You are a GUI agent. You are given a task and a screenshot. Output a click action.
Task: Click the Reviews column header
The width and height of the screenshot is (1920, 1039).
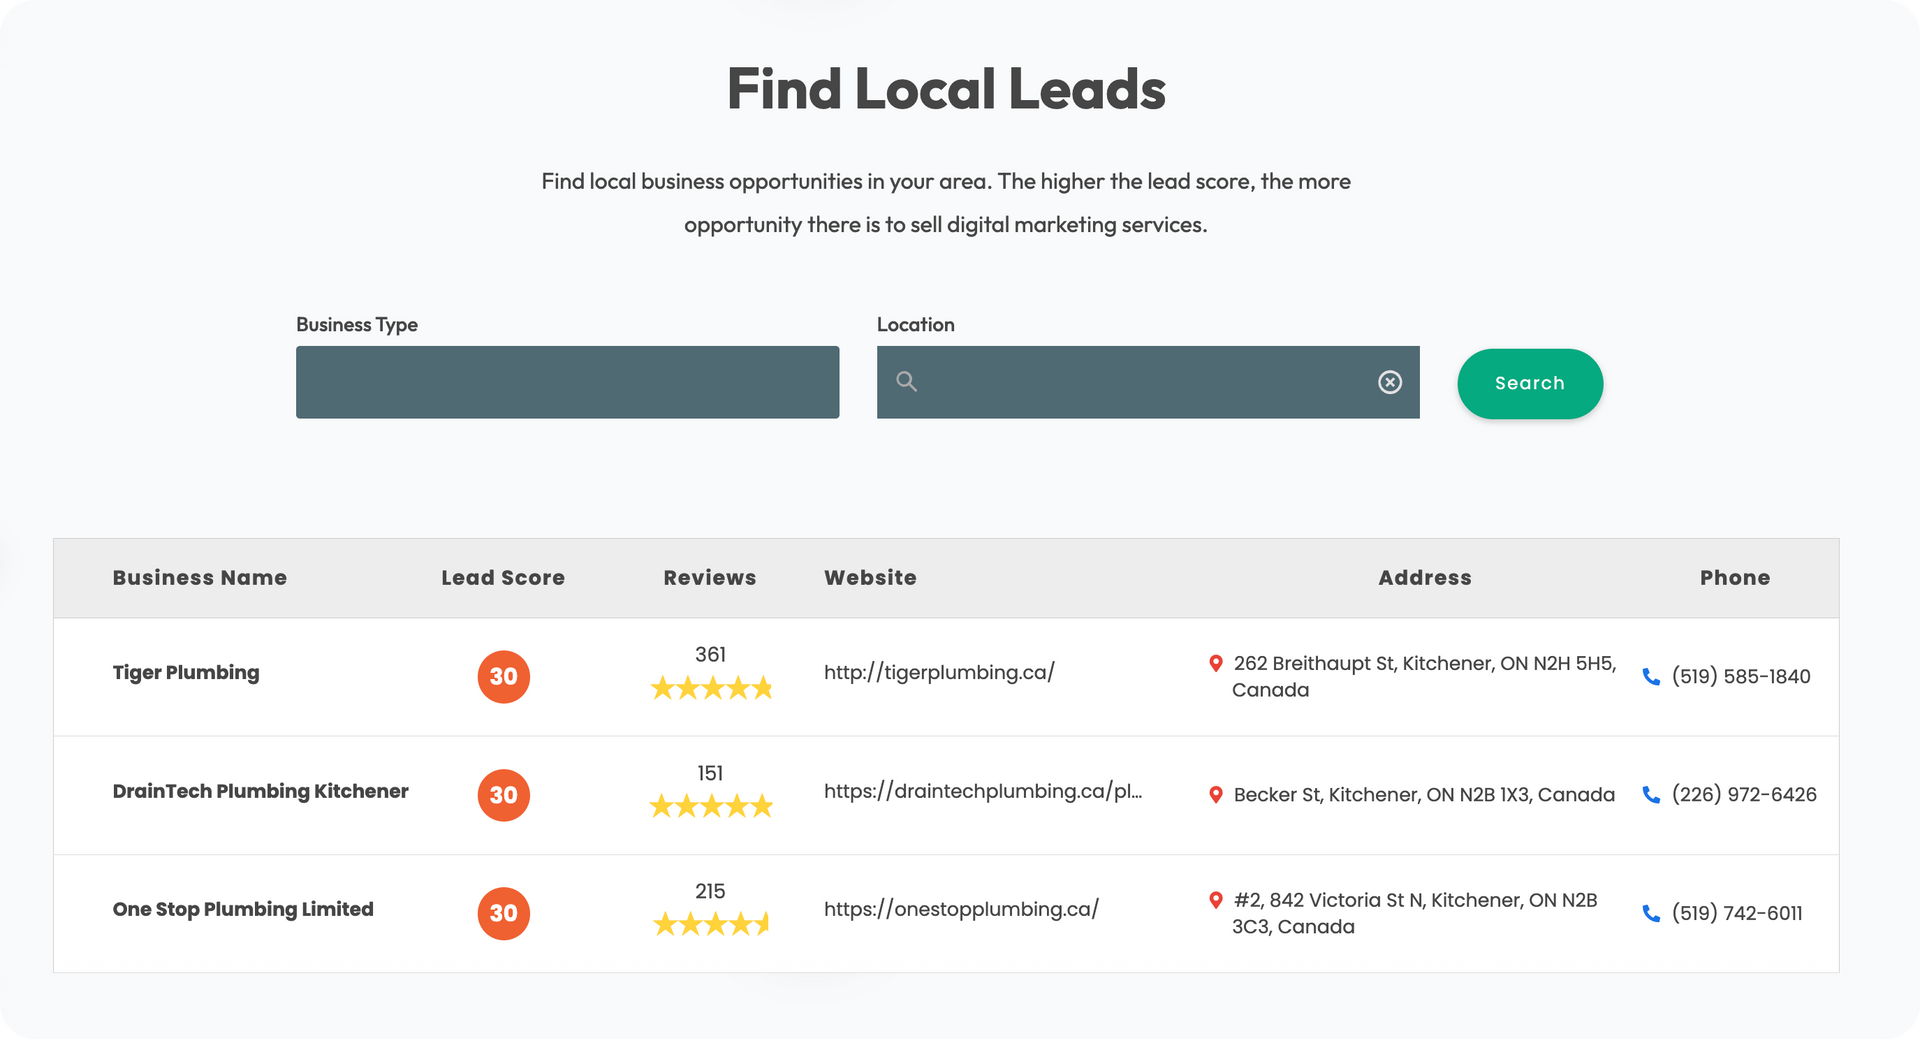pos(709,578)
